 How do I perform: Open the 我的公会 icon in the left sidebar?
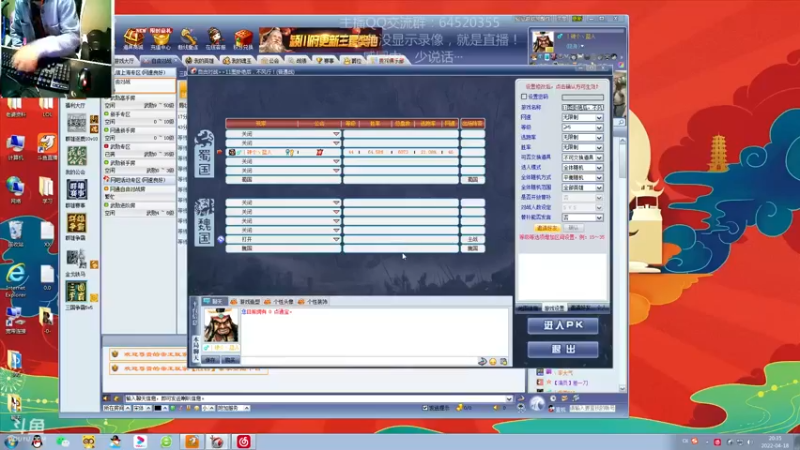77,156
